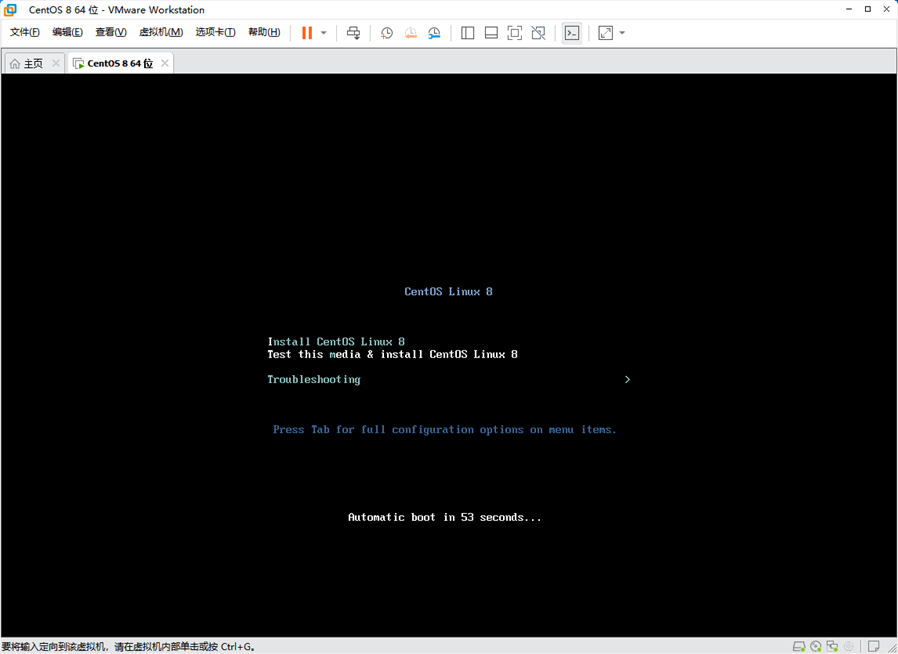Click the Automatic boot countdown text
This screenshot has width=898, height=654.
444,517
